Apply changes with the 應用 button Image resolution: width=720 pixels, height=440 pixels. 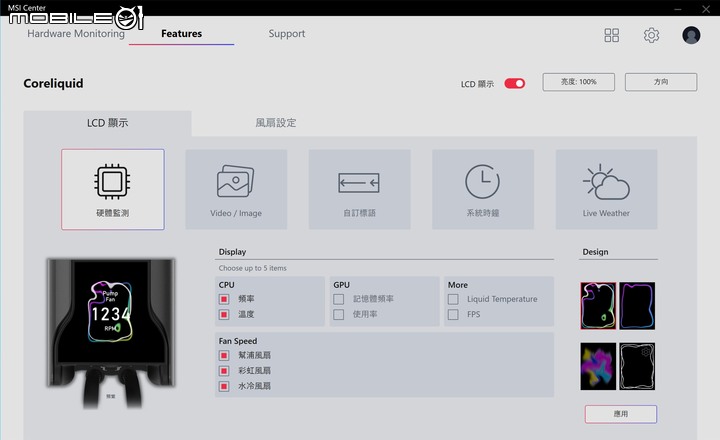(x=621, y=414)
